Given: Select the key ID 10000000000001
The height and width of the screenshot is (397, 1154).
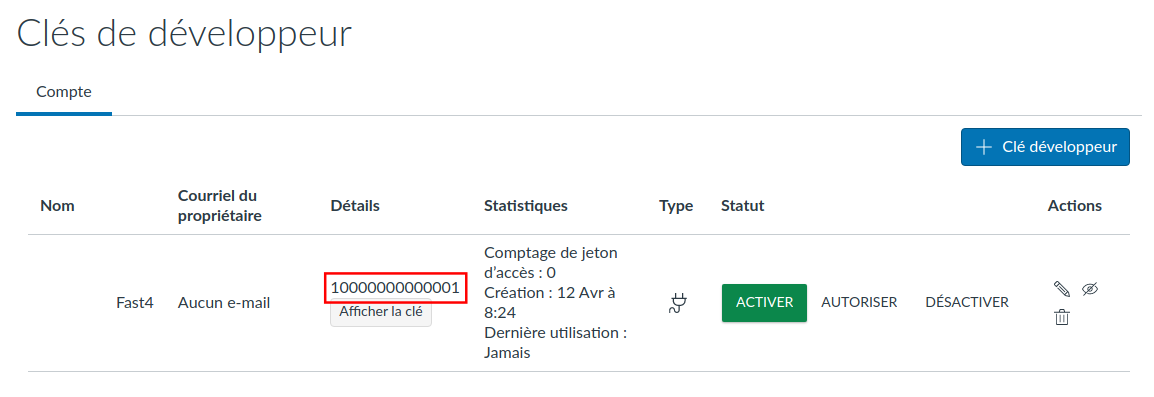Looking at the screenshot, I should click(x=395, y=287).
